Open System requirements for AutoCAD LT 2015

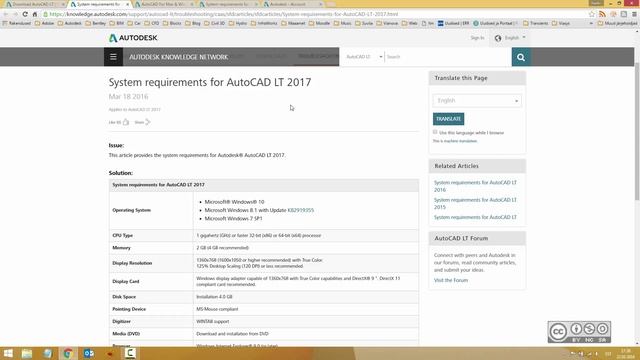tap(475, 203)
